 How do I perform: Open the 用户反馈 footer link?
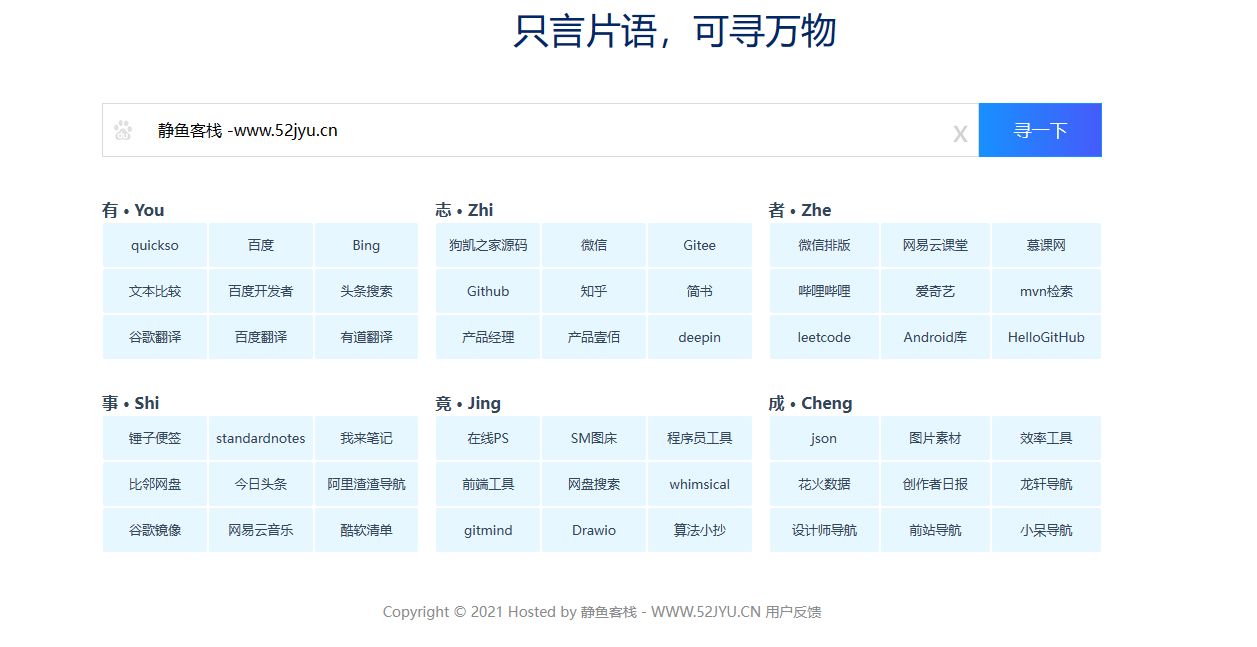(x=793, y=612)
